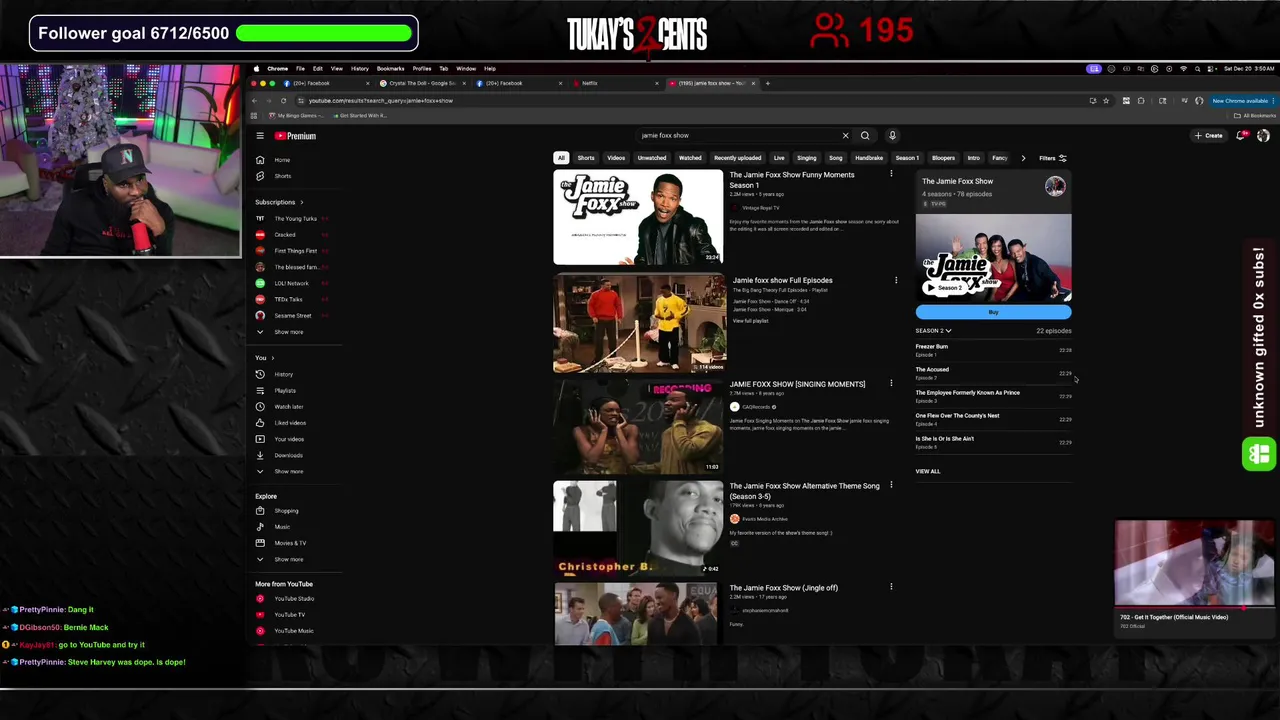Select the All filter chip

pos(561,158)
